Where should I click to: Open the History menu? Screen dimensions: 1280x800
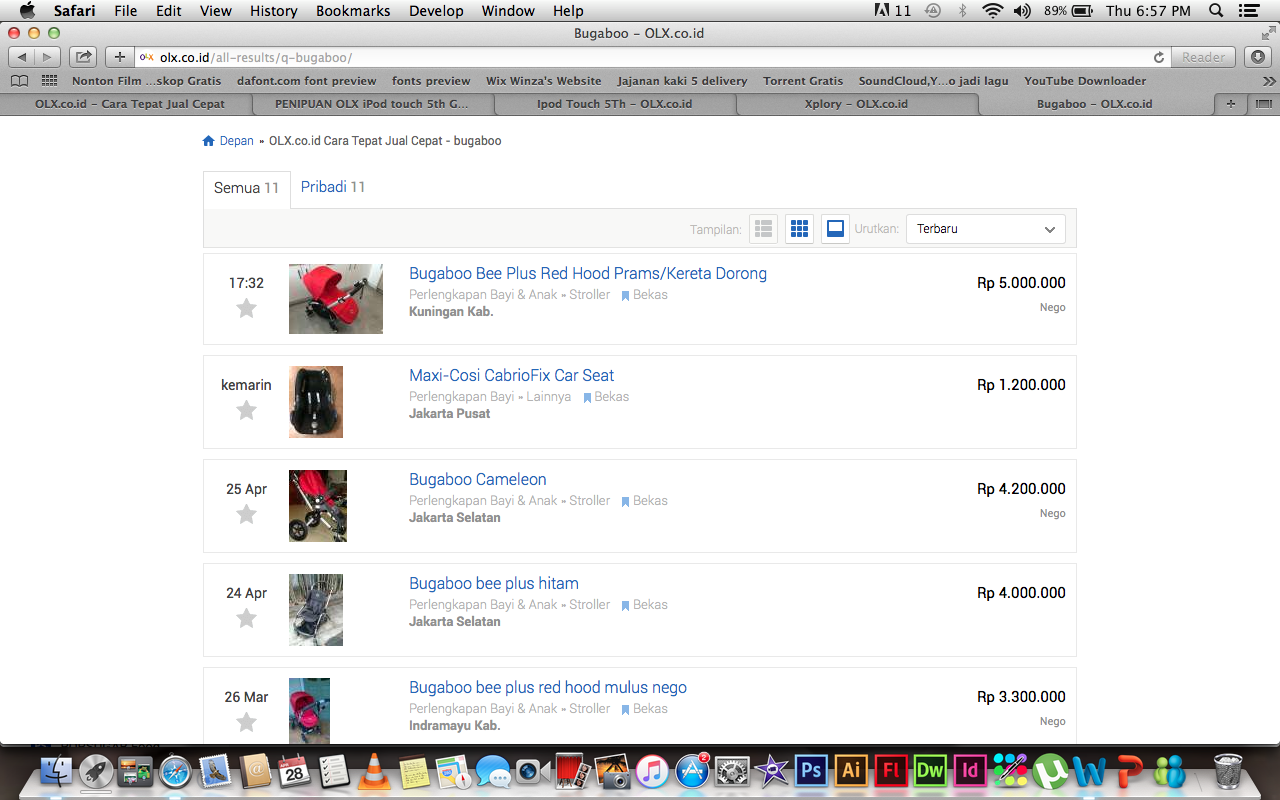[273, 11]
